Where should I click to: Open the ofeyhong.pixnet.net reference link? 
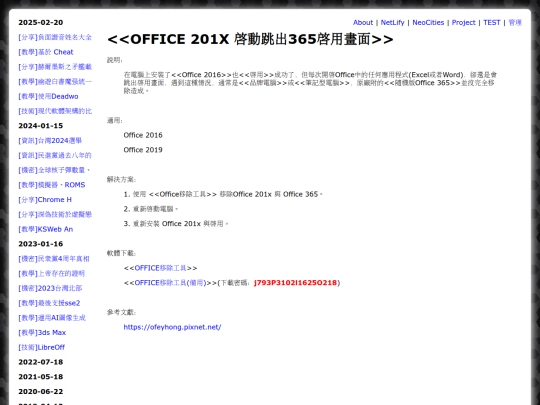click(172, 327)
